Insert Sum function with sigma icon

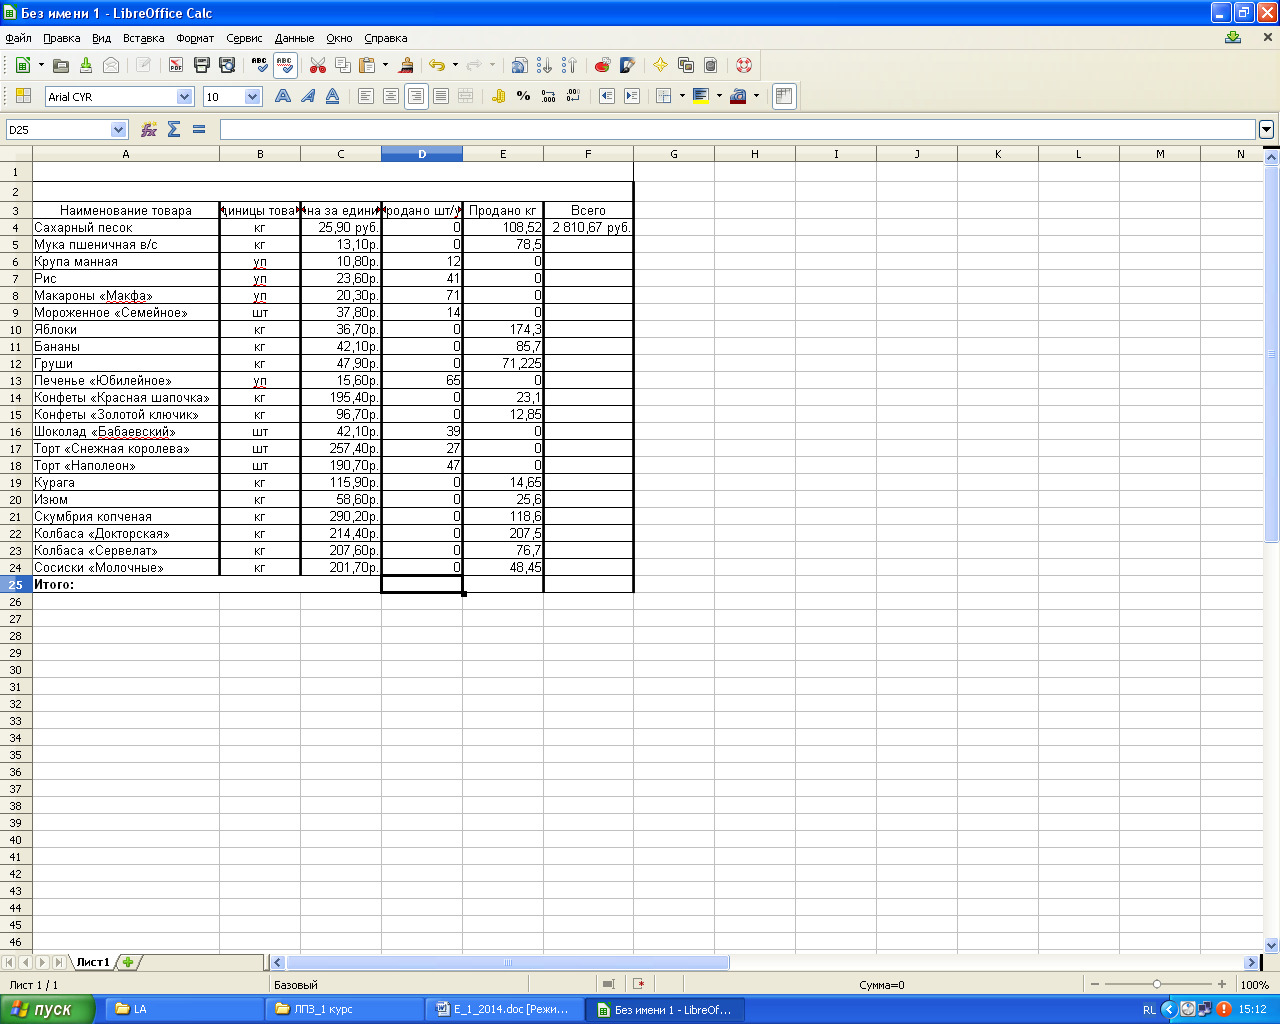[x=174, y=129]
